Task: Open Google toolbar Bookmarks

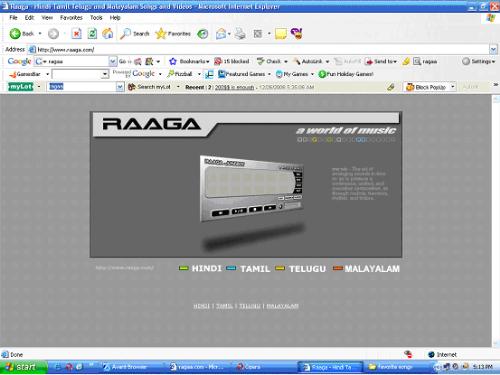Action: (189, 61)
